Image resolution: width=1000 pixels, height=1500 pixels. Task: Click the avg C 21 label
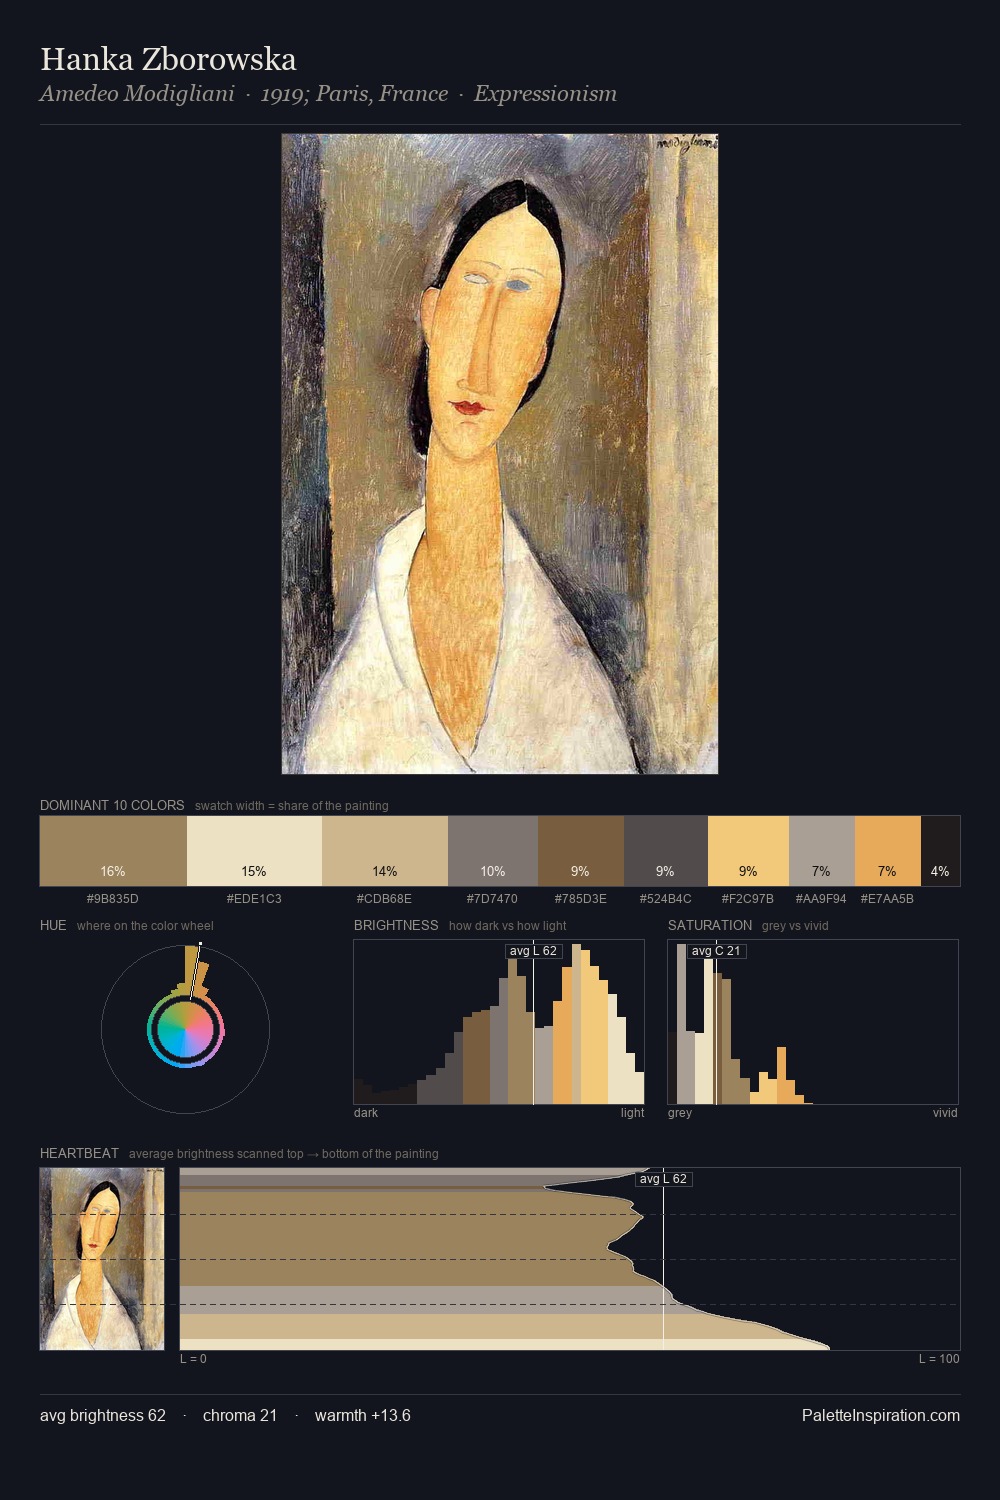716,951
